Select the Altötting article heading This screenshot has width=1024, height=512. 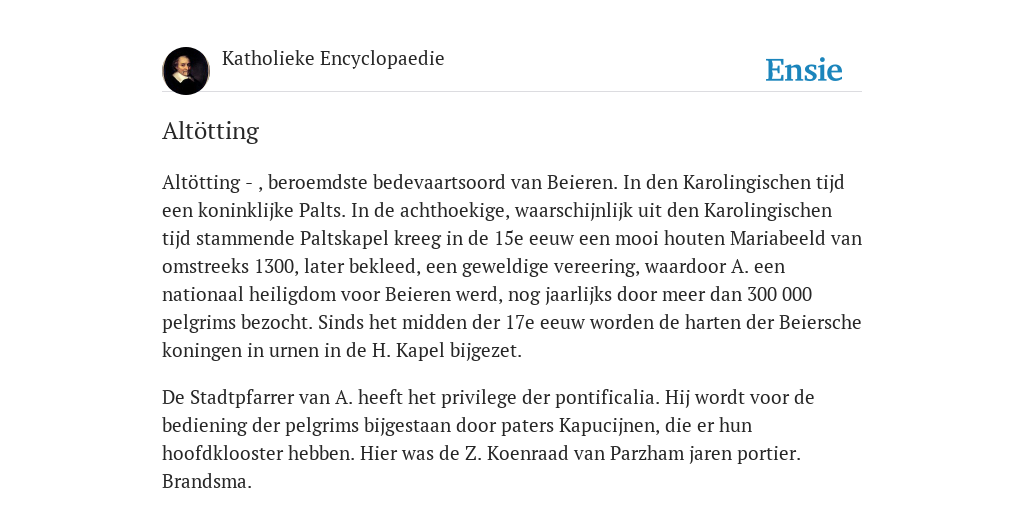(x=210, y=131)
